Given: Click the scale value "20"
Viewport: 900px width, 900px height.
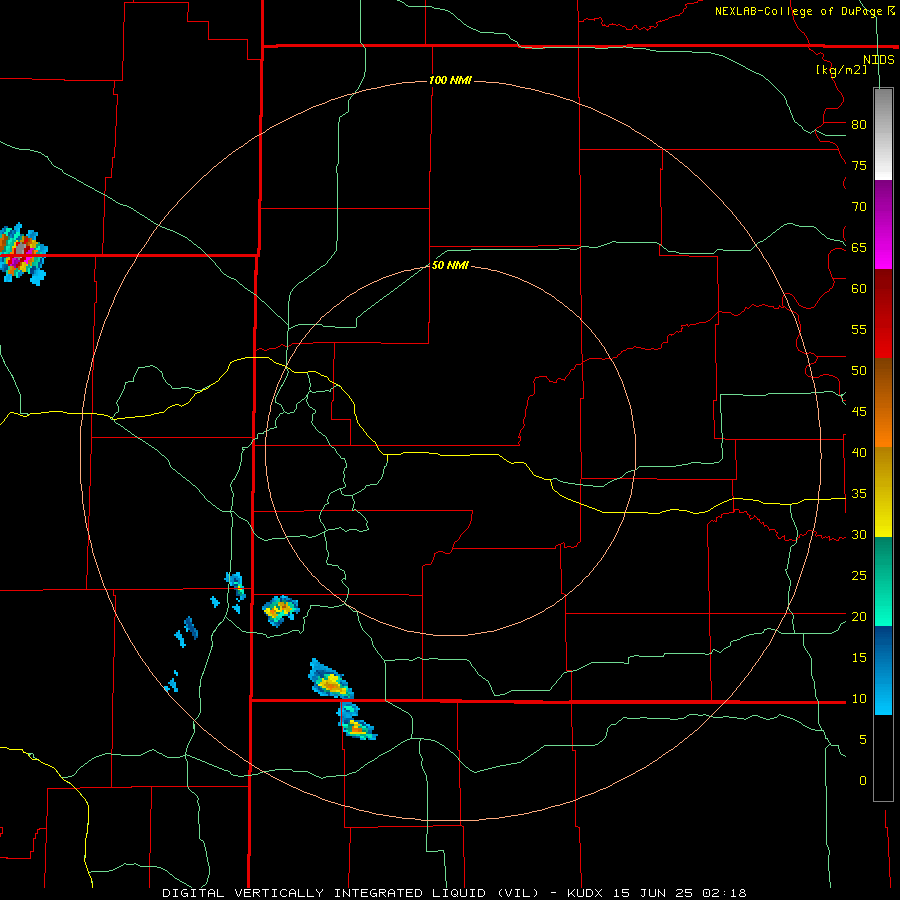Looking at the screenshot, I should click(x=859, y=617).
